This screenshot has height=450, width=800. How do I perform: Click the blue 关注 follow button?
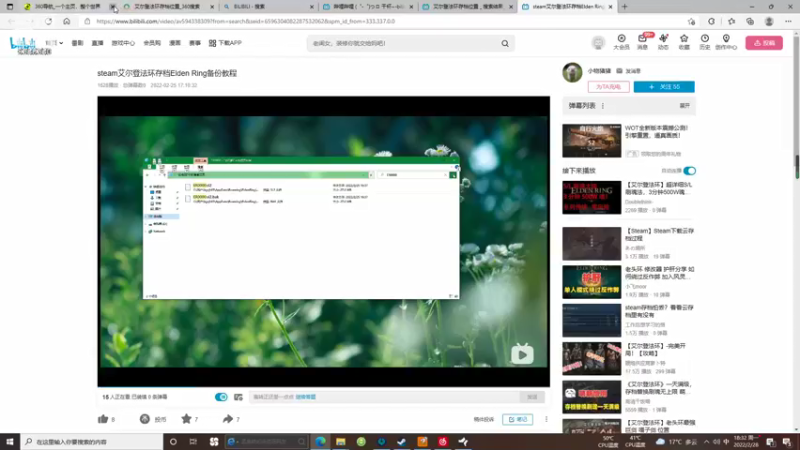point(664,87)
